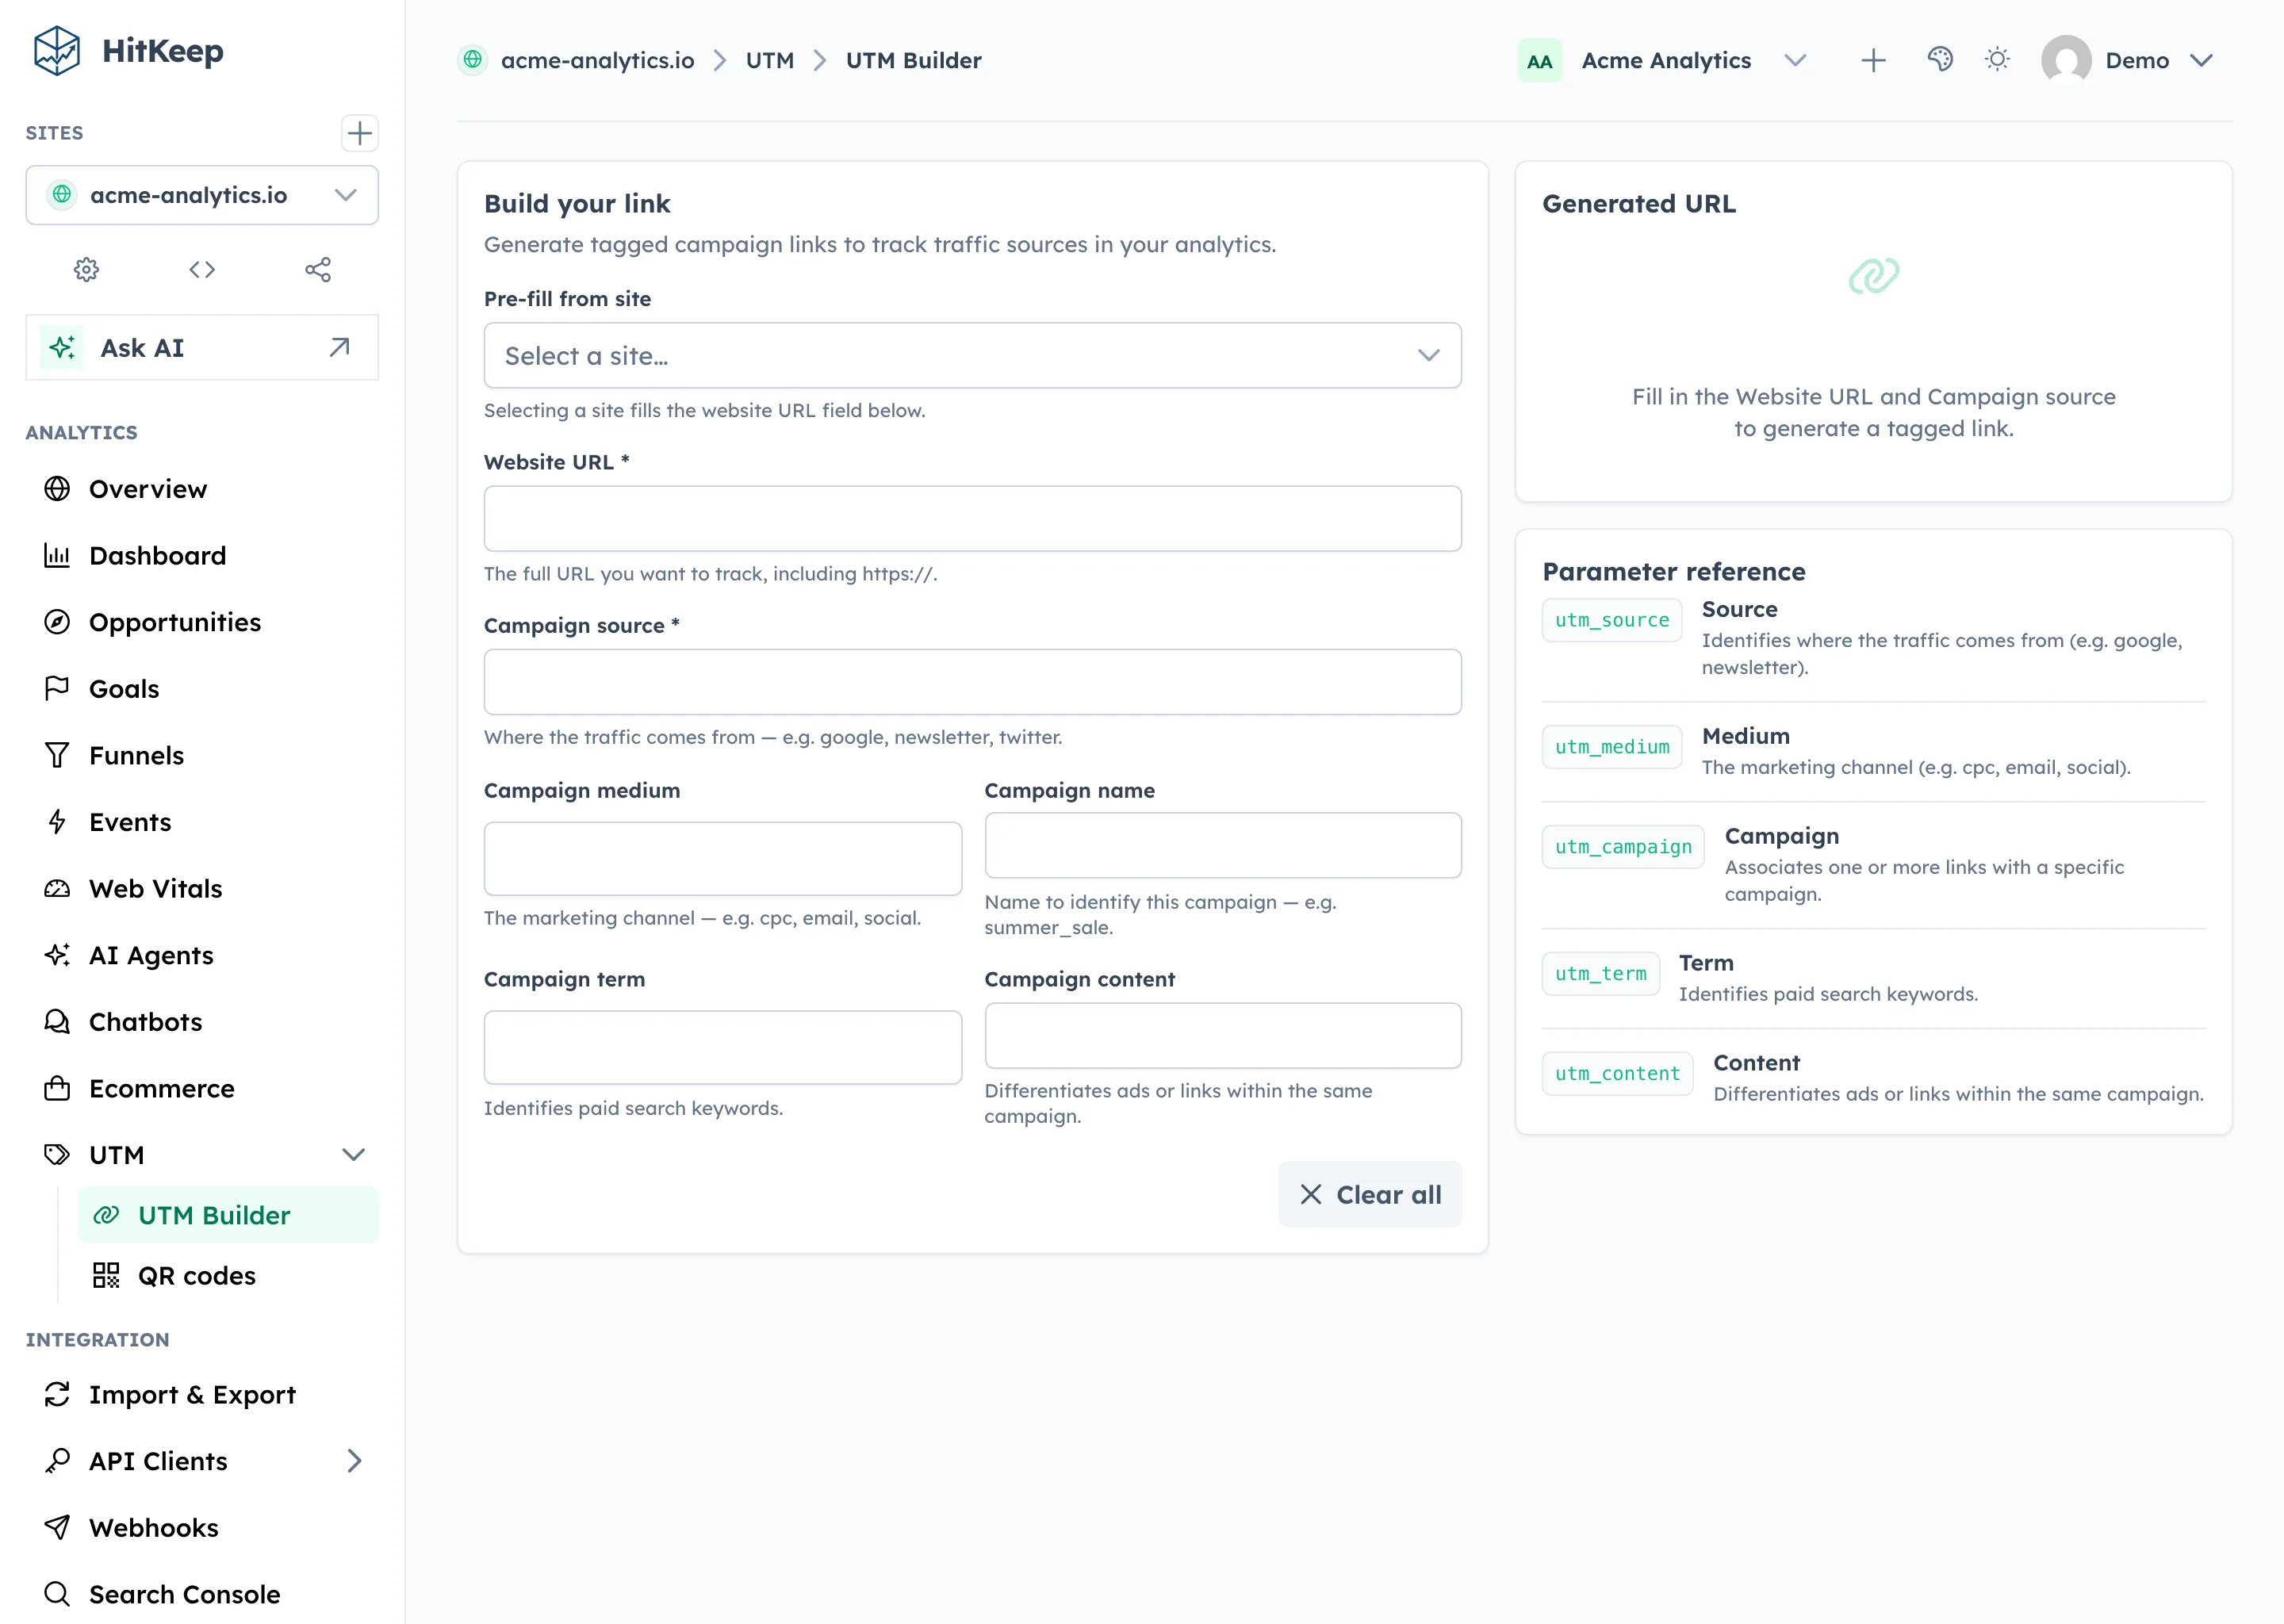Click the Webhooks paper plane icon
The width and height of the screenshot is (2284, 1624).
57,1527
